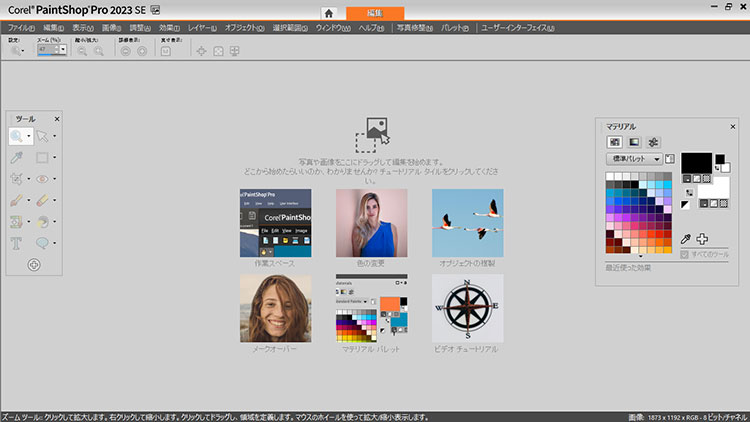Viewport: 750px width, 422px height.
Task: Select the Text tool
Action: coord(17,243)
